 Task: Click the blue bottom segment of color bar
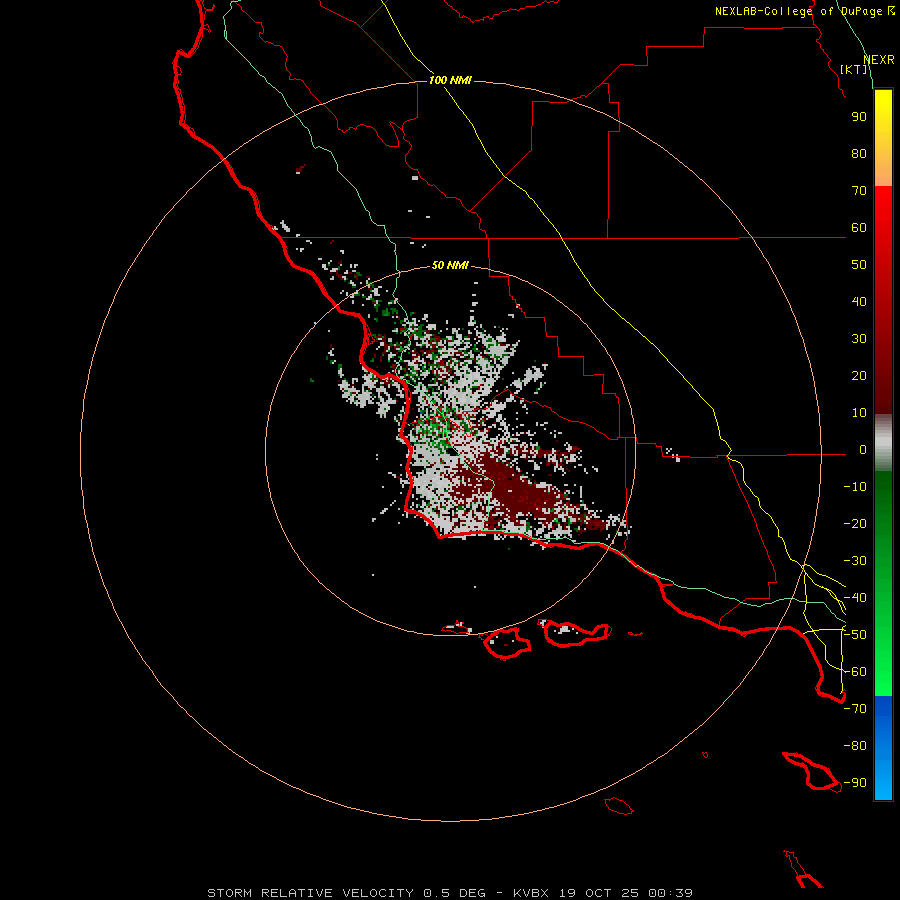point(883,748)
